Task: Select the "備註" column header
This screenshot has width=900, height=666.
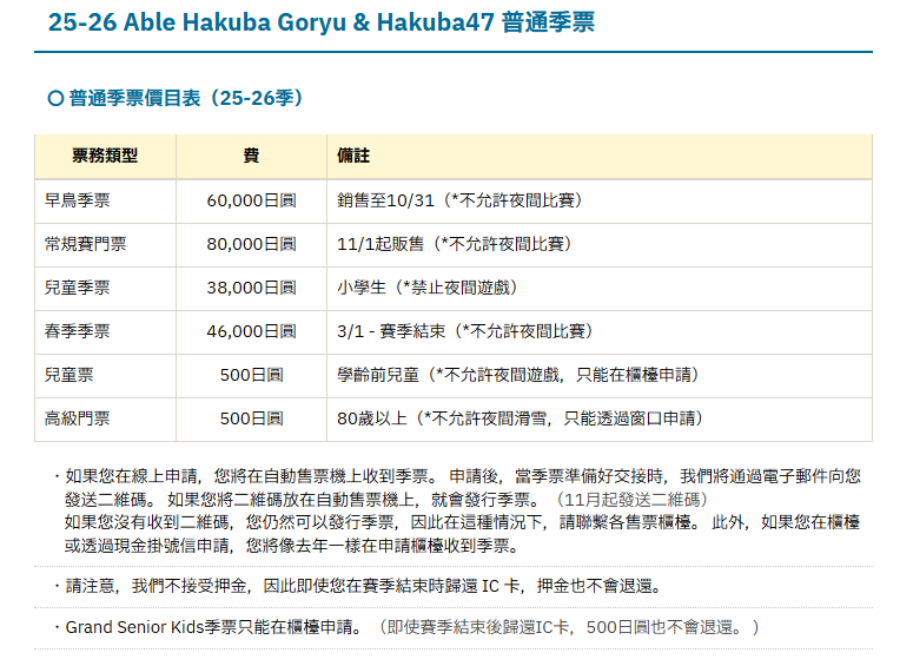Action: tap(599, 156)
